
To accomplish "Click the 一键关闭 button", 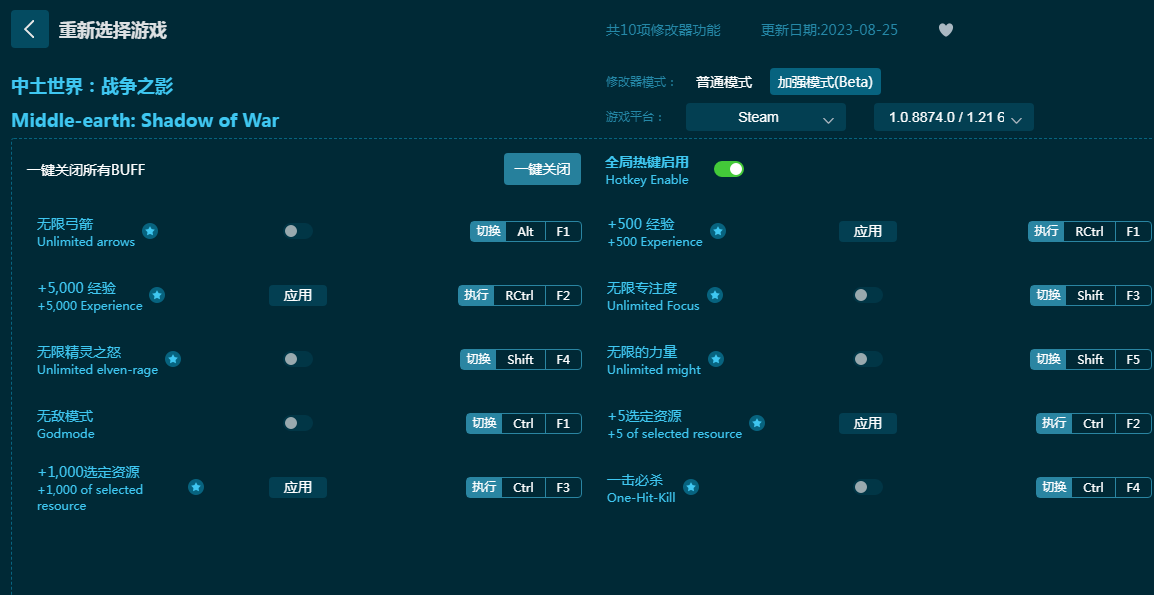I will [542, 169].
